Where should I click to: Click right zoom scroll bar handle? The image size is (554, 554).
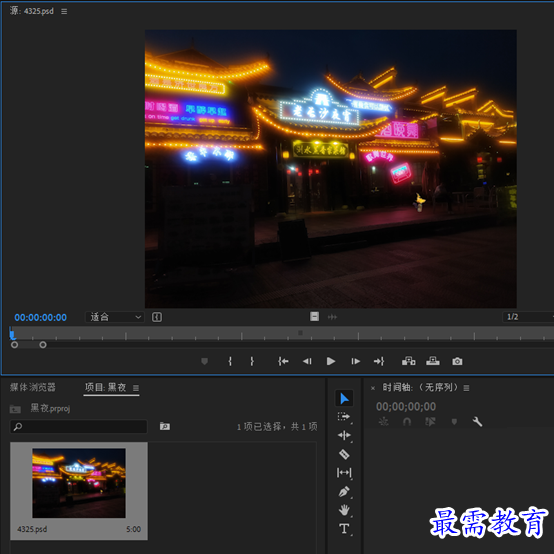click(43, 344)
